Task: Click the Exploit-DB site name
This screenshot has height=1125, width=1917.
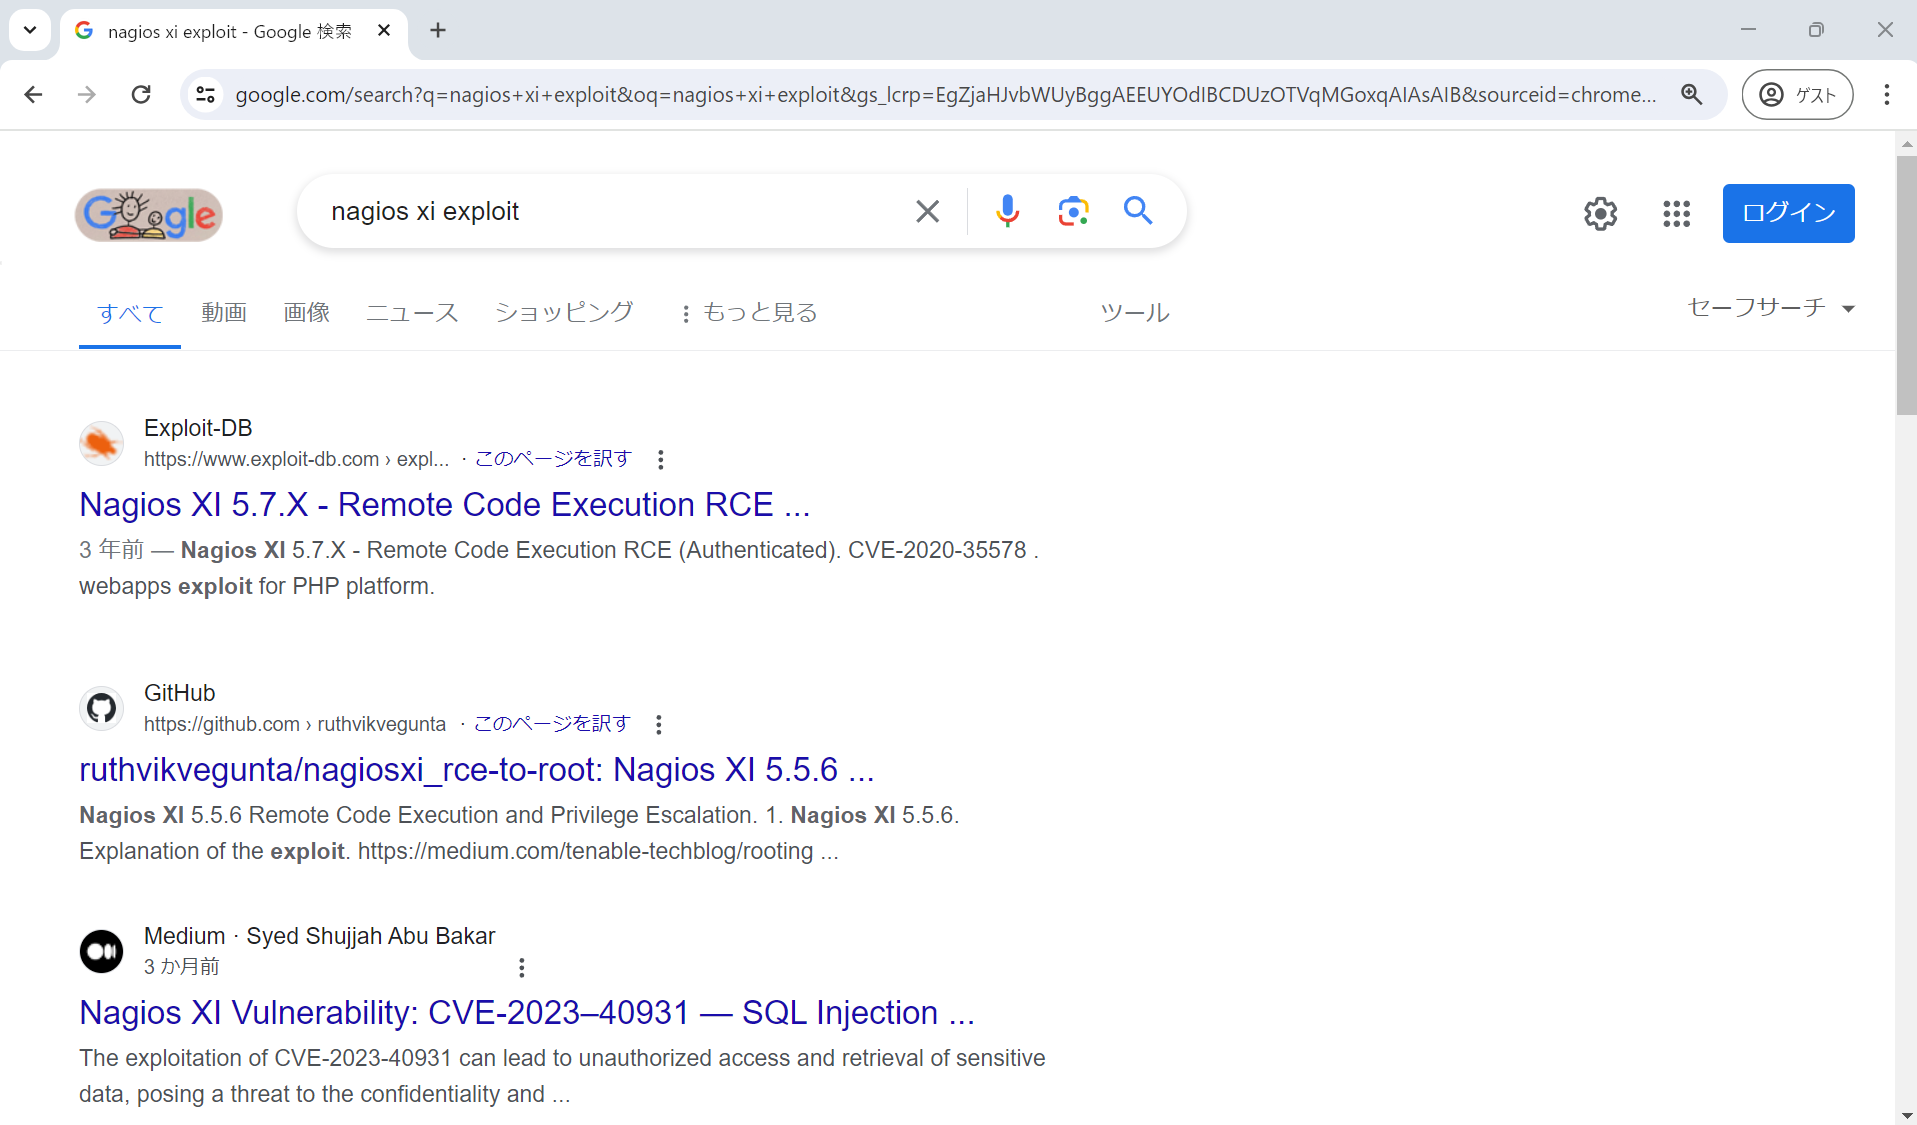Action: (x=198, y=428)
